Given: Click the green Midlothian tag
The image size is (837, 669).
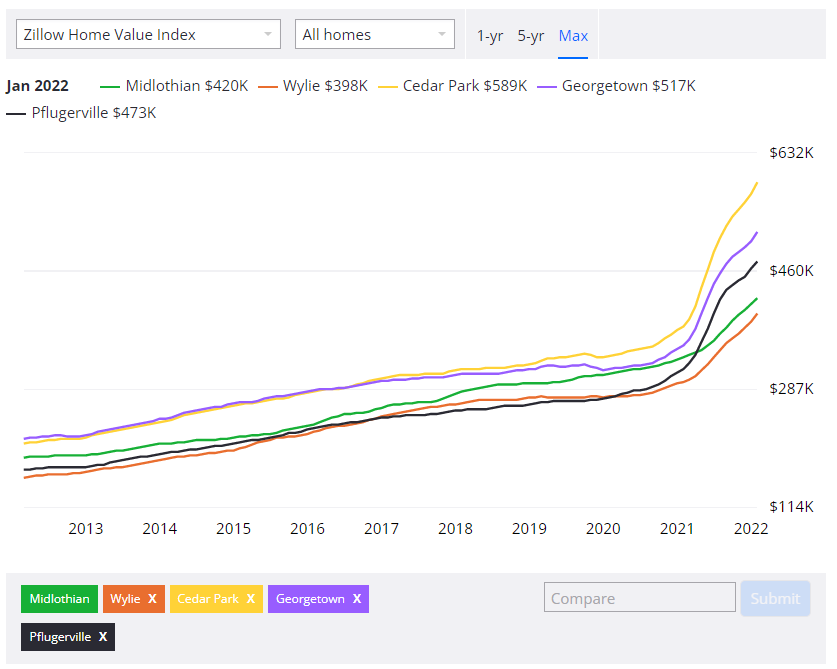Looking at the screenshot, I should 59,599.
